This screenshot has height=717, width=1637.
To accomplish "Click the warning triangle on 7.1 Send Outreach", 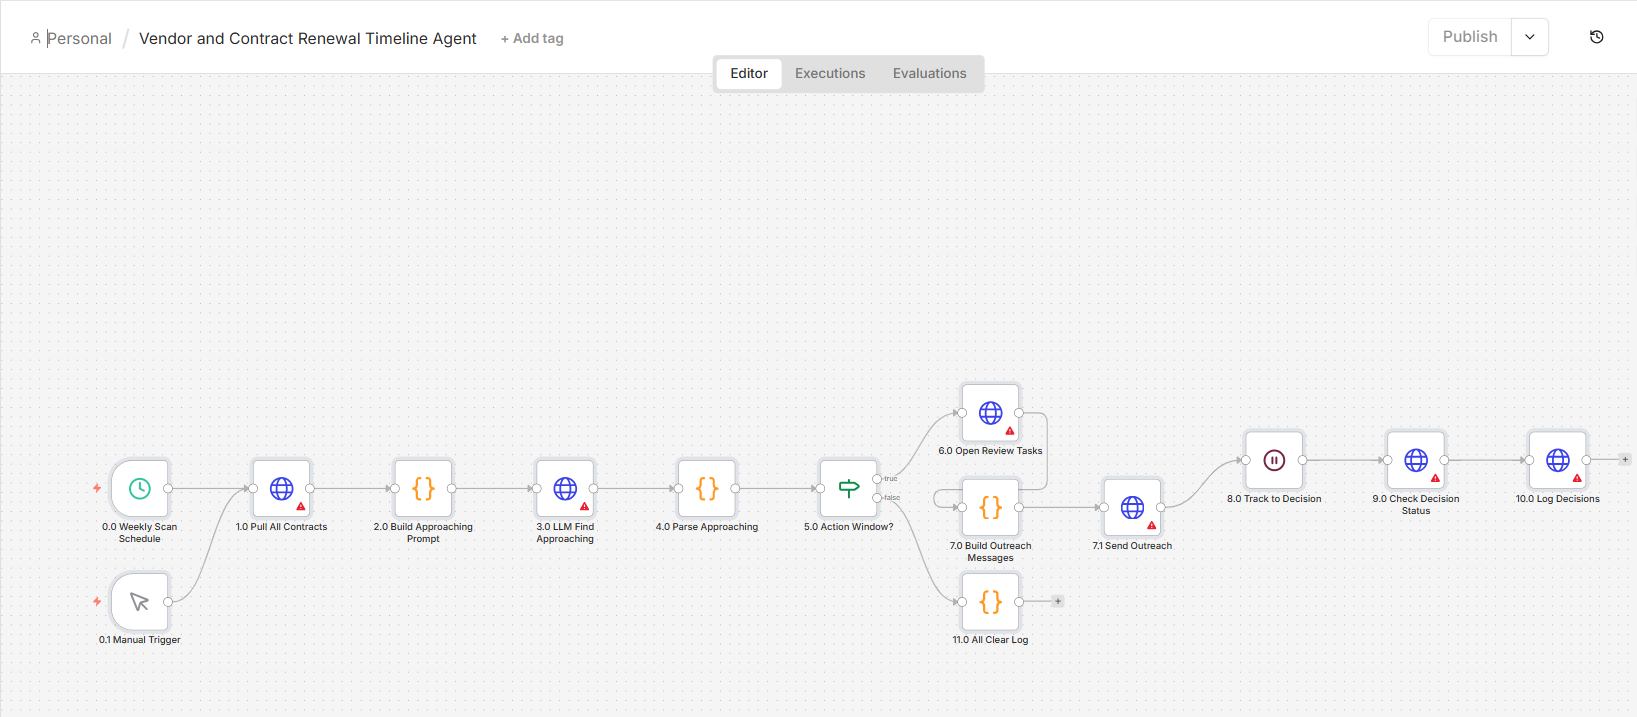I will tap(1151, 525).
